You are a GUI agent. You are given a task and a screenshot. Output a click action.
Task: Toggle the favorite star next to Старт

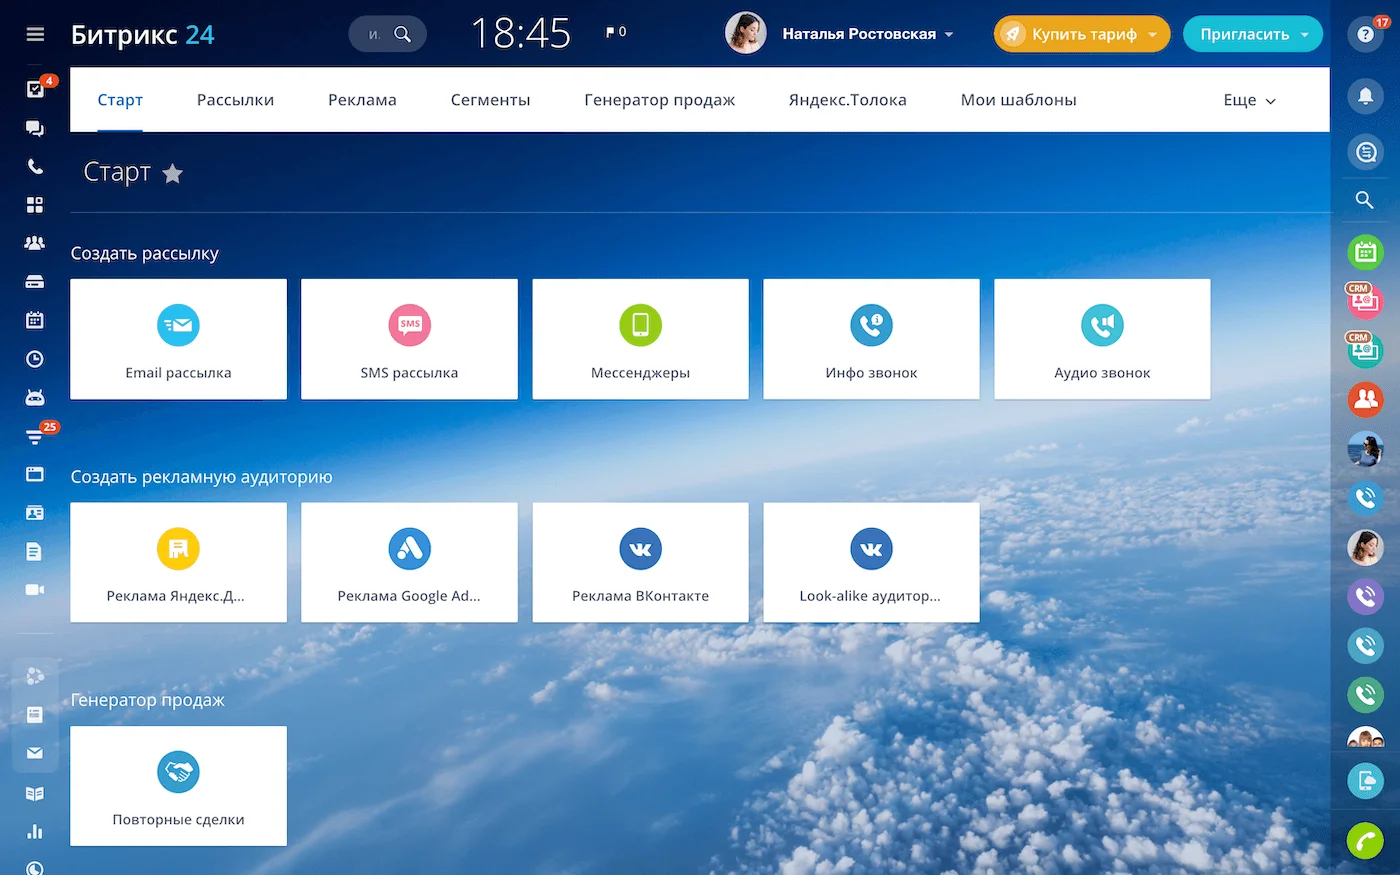(x=173, y=174)
